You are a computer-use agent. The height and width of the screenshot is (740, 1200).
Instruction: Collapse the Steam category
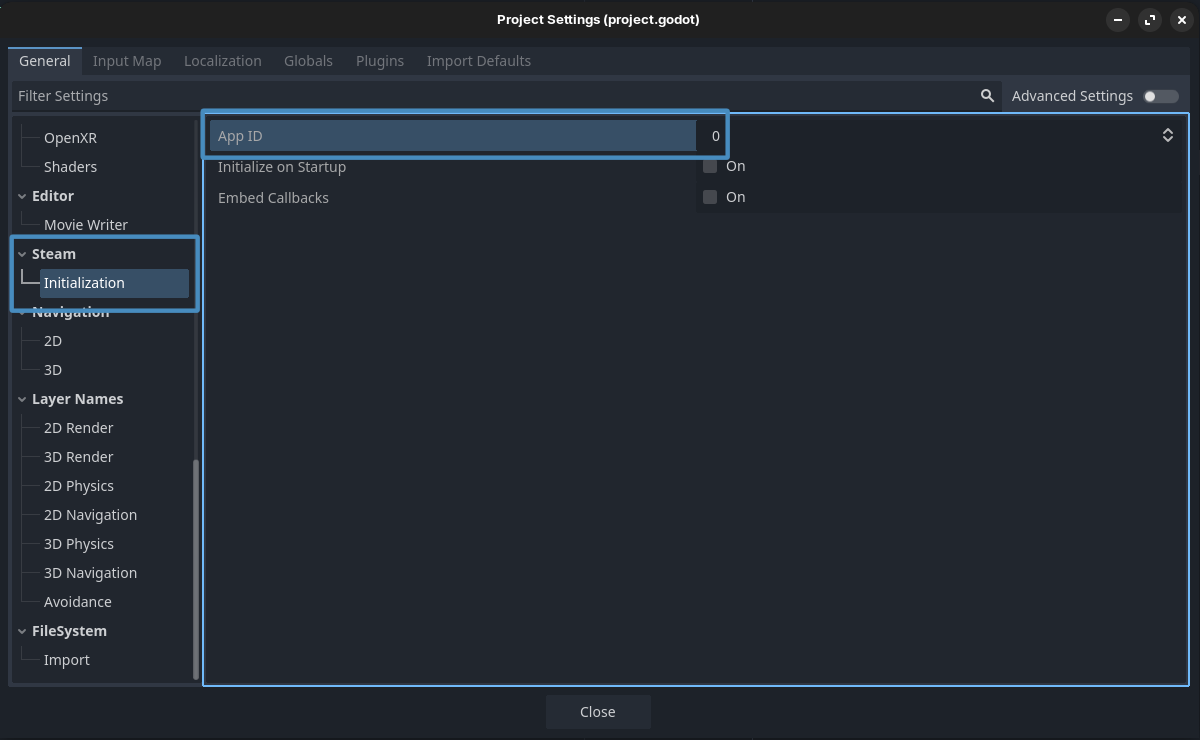(22, 254)
